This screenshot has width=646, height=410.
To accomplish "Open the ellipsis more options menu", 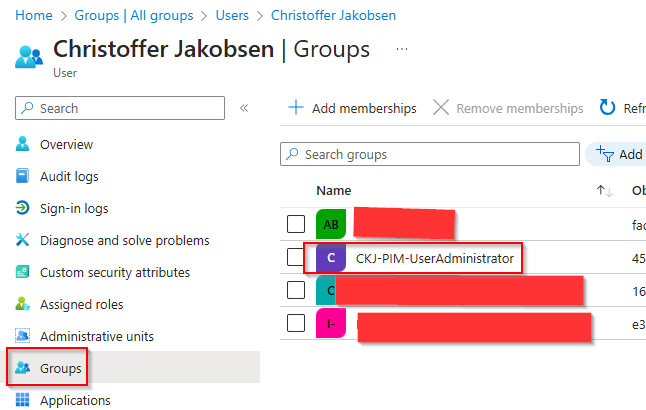I will pyautogui.click(x=402, y=49).
